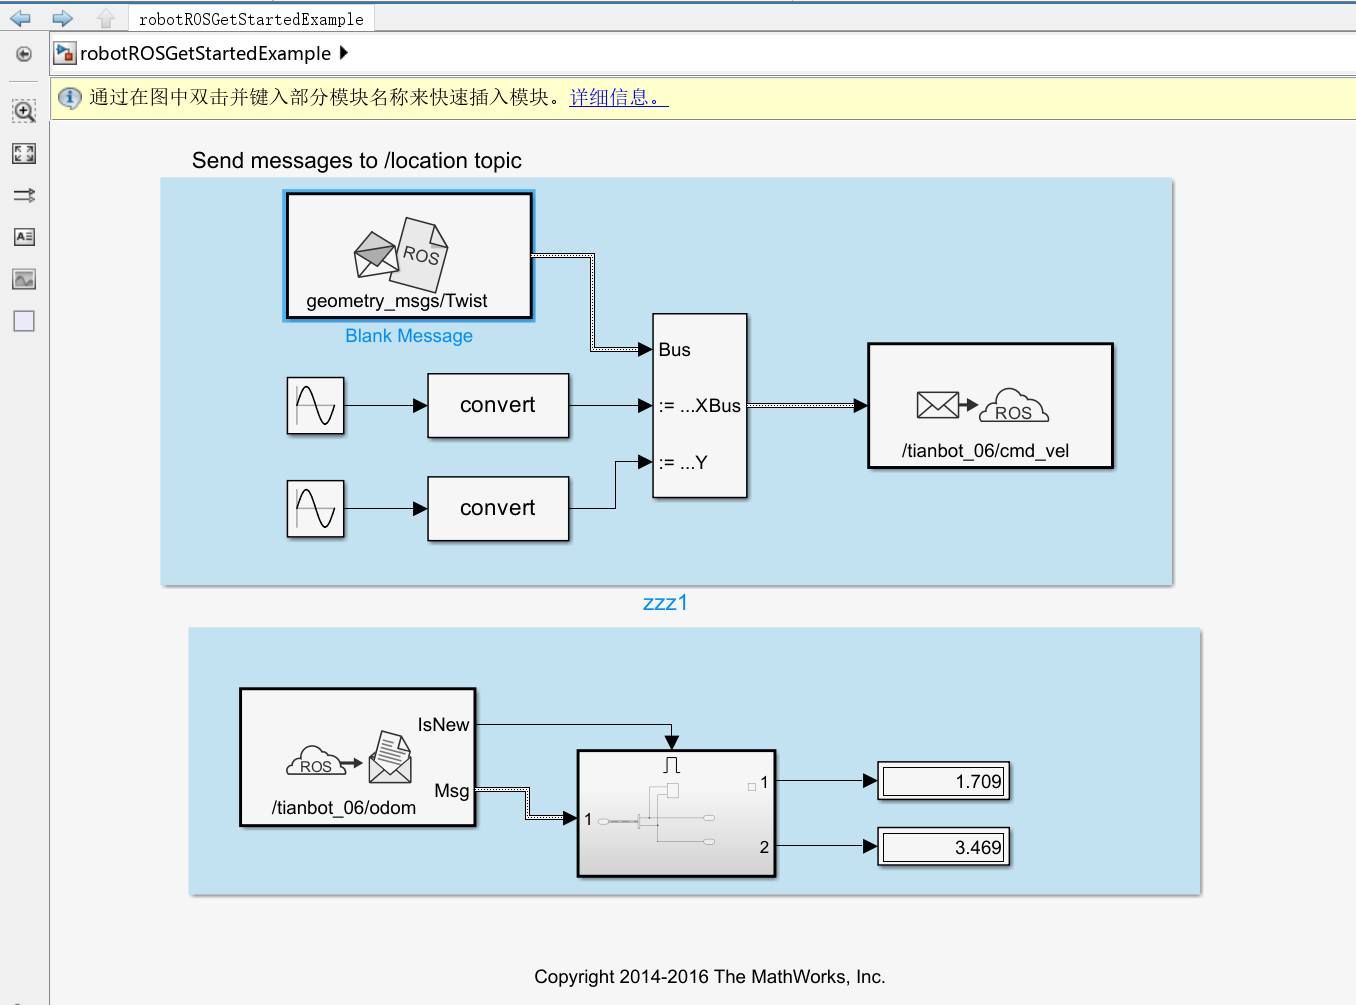The height and width of the screenshot is (1005, 1356).
Task: Click the 'Send messages to /location topic' annotation
Action: click(x=357, y=161)
